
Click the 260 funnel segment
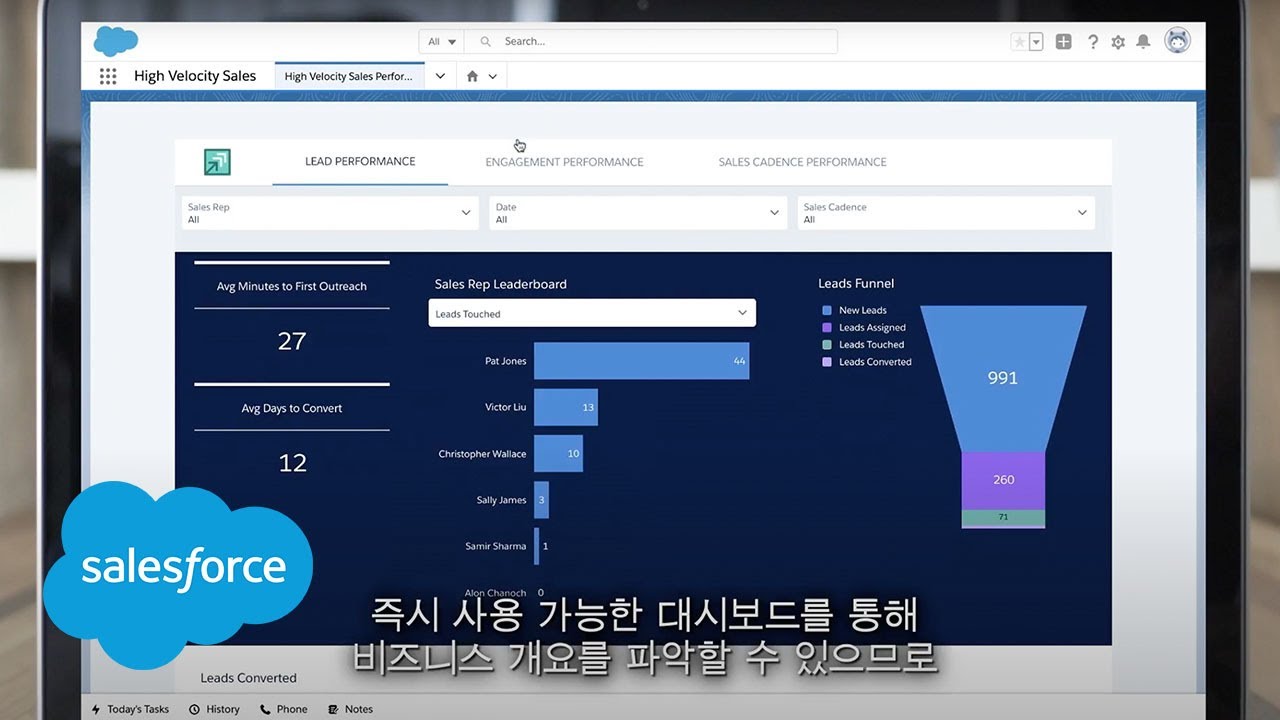[x=1003, y=480]
